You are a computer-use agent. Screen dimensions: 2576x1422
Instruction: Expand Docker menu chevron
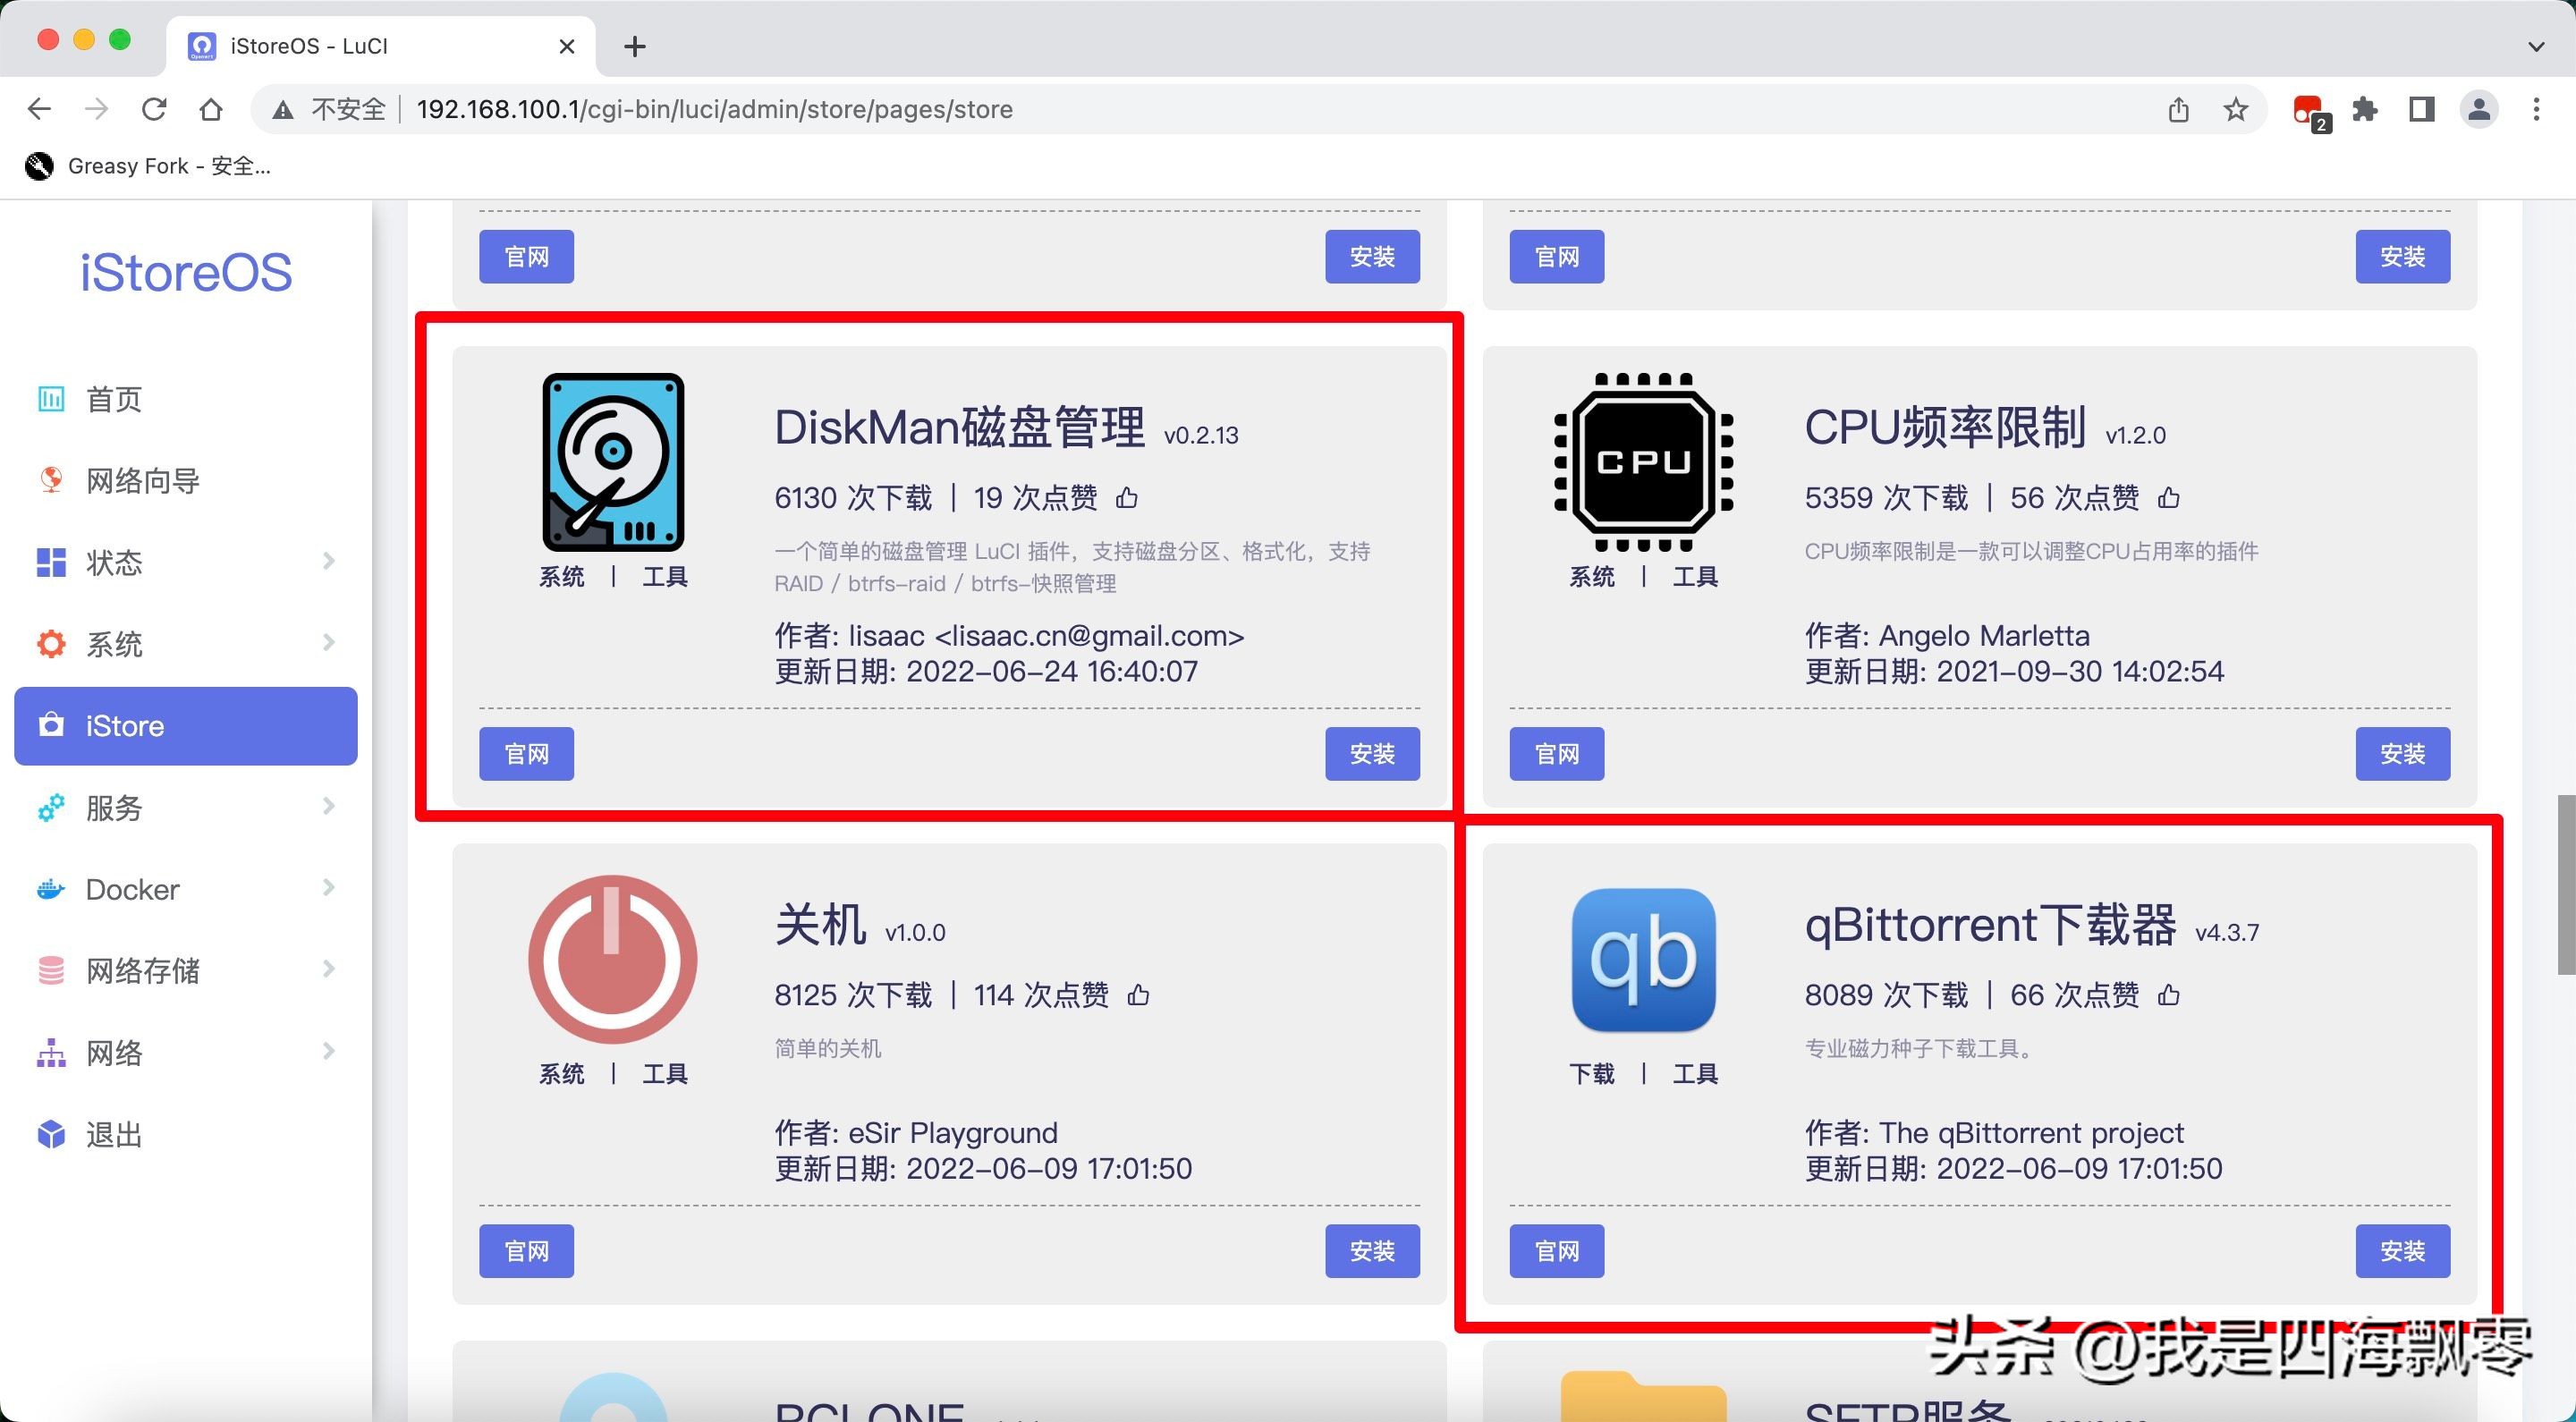[328, 887]
